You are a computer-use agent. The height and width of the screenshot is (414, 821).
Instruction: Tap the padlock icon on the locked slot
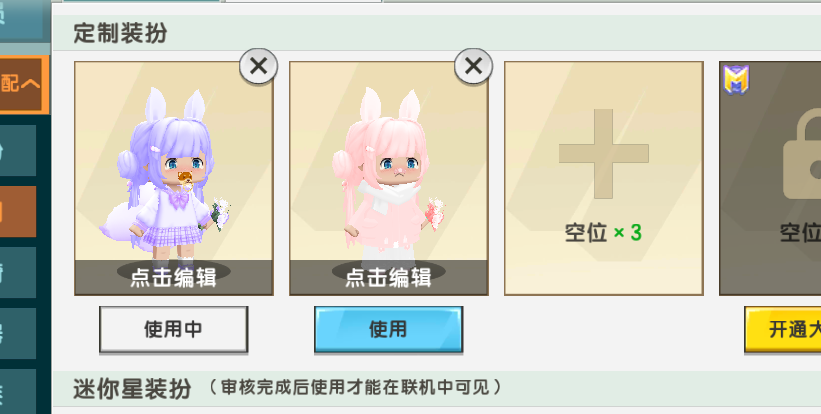[x=802, y=153]
